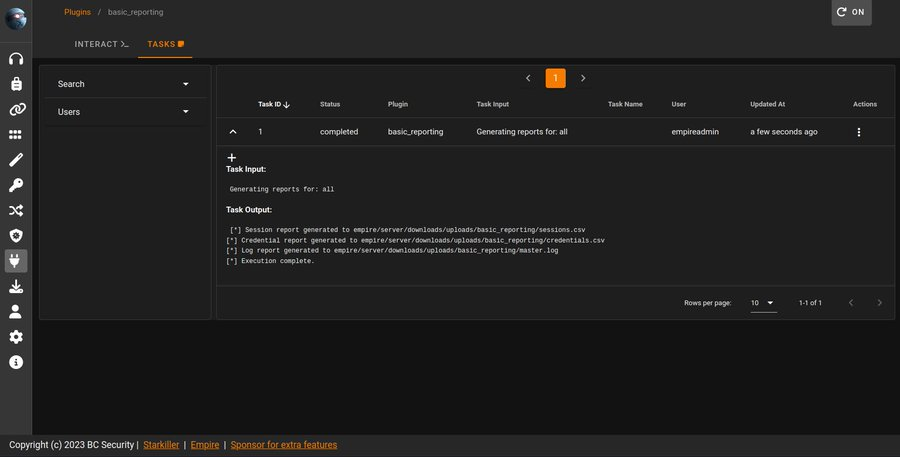Screen dimensions: 900x457
Task: Select the Tasks tab
Action: [165, 45]
